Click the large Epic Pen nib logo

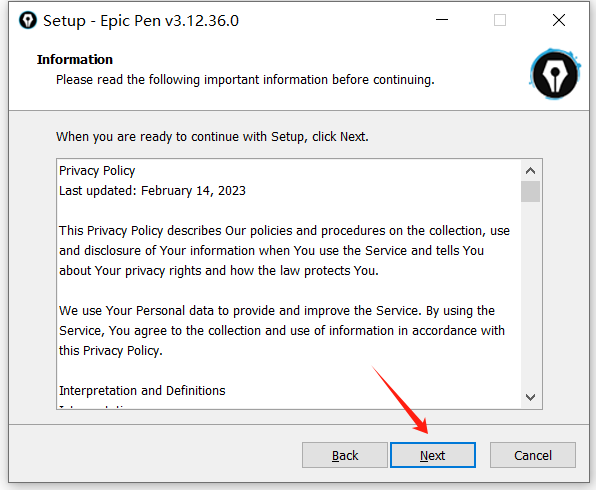click(555, 74)
